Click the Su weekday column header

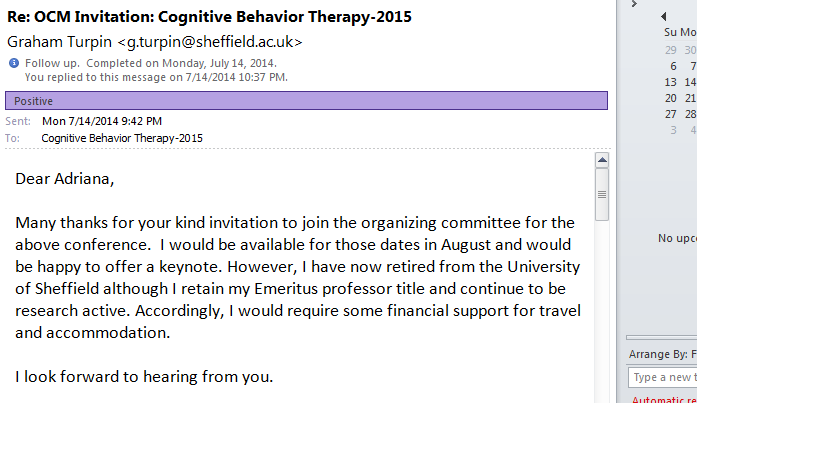pyautogui.click(x=671, y=33)
